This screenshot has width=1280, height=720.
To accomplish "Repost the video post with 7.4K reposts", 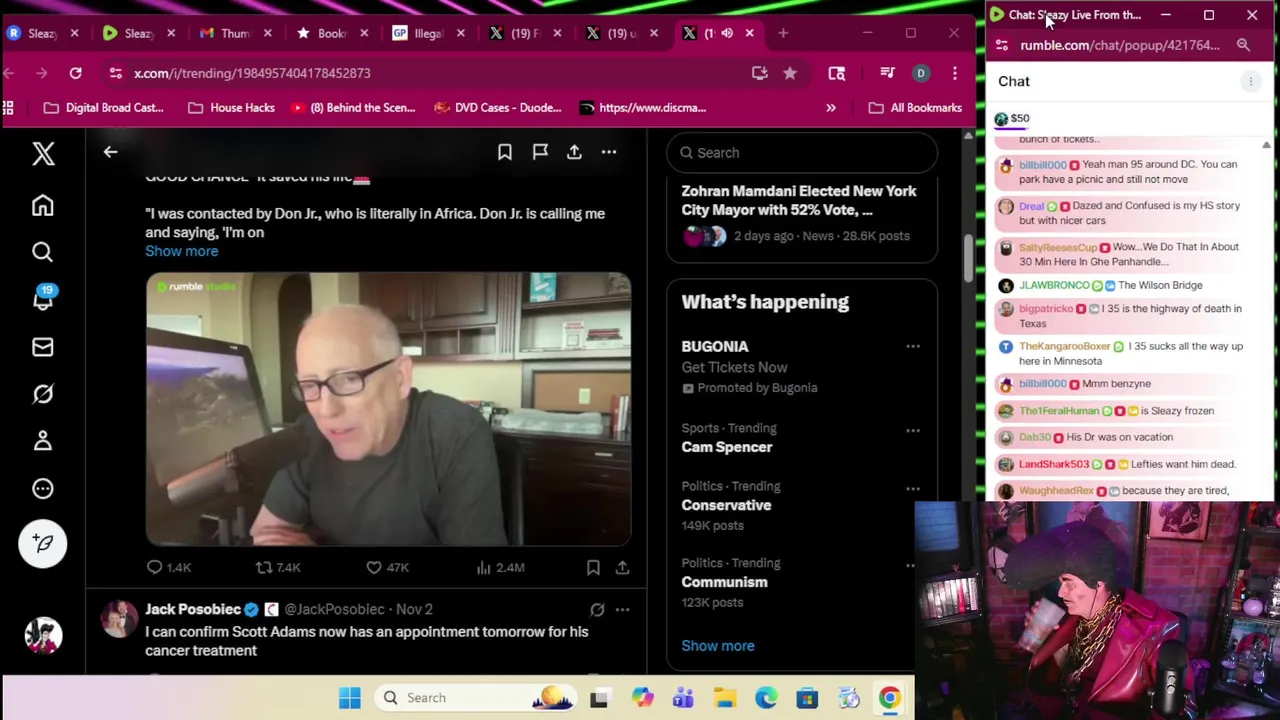I will 278,567.
